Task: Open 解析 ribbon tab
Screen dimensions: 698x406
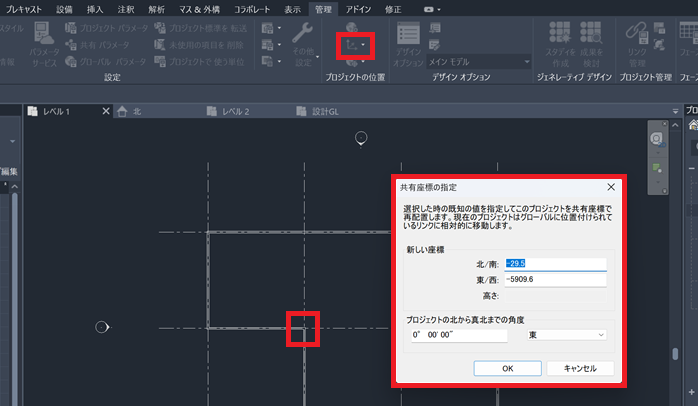Action: coord(156,9)
